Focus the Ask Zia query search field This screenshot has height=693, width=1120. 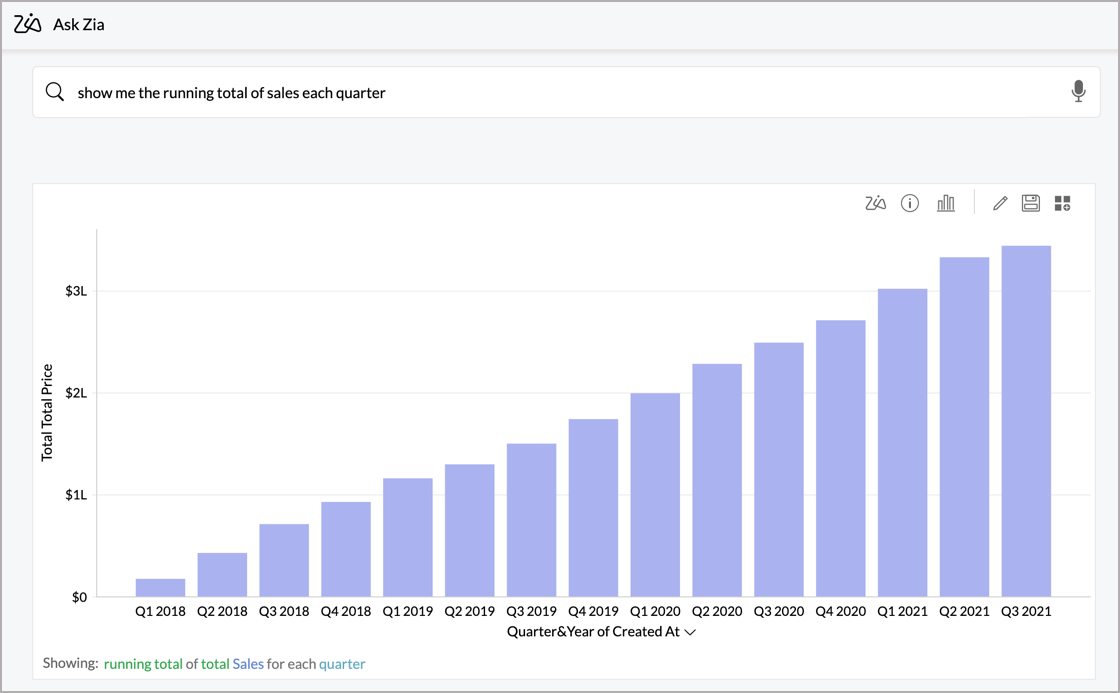tap(560, 92)
